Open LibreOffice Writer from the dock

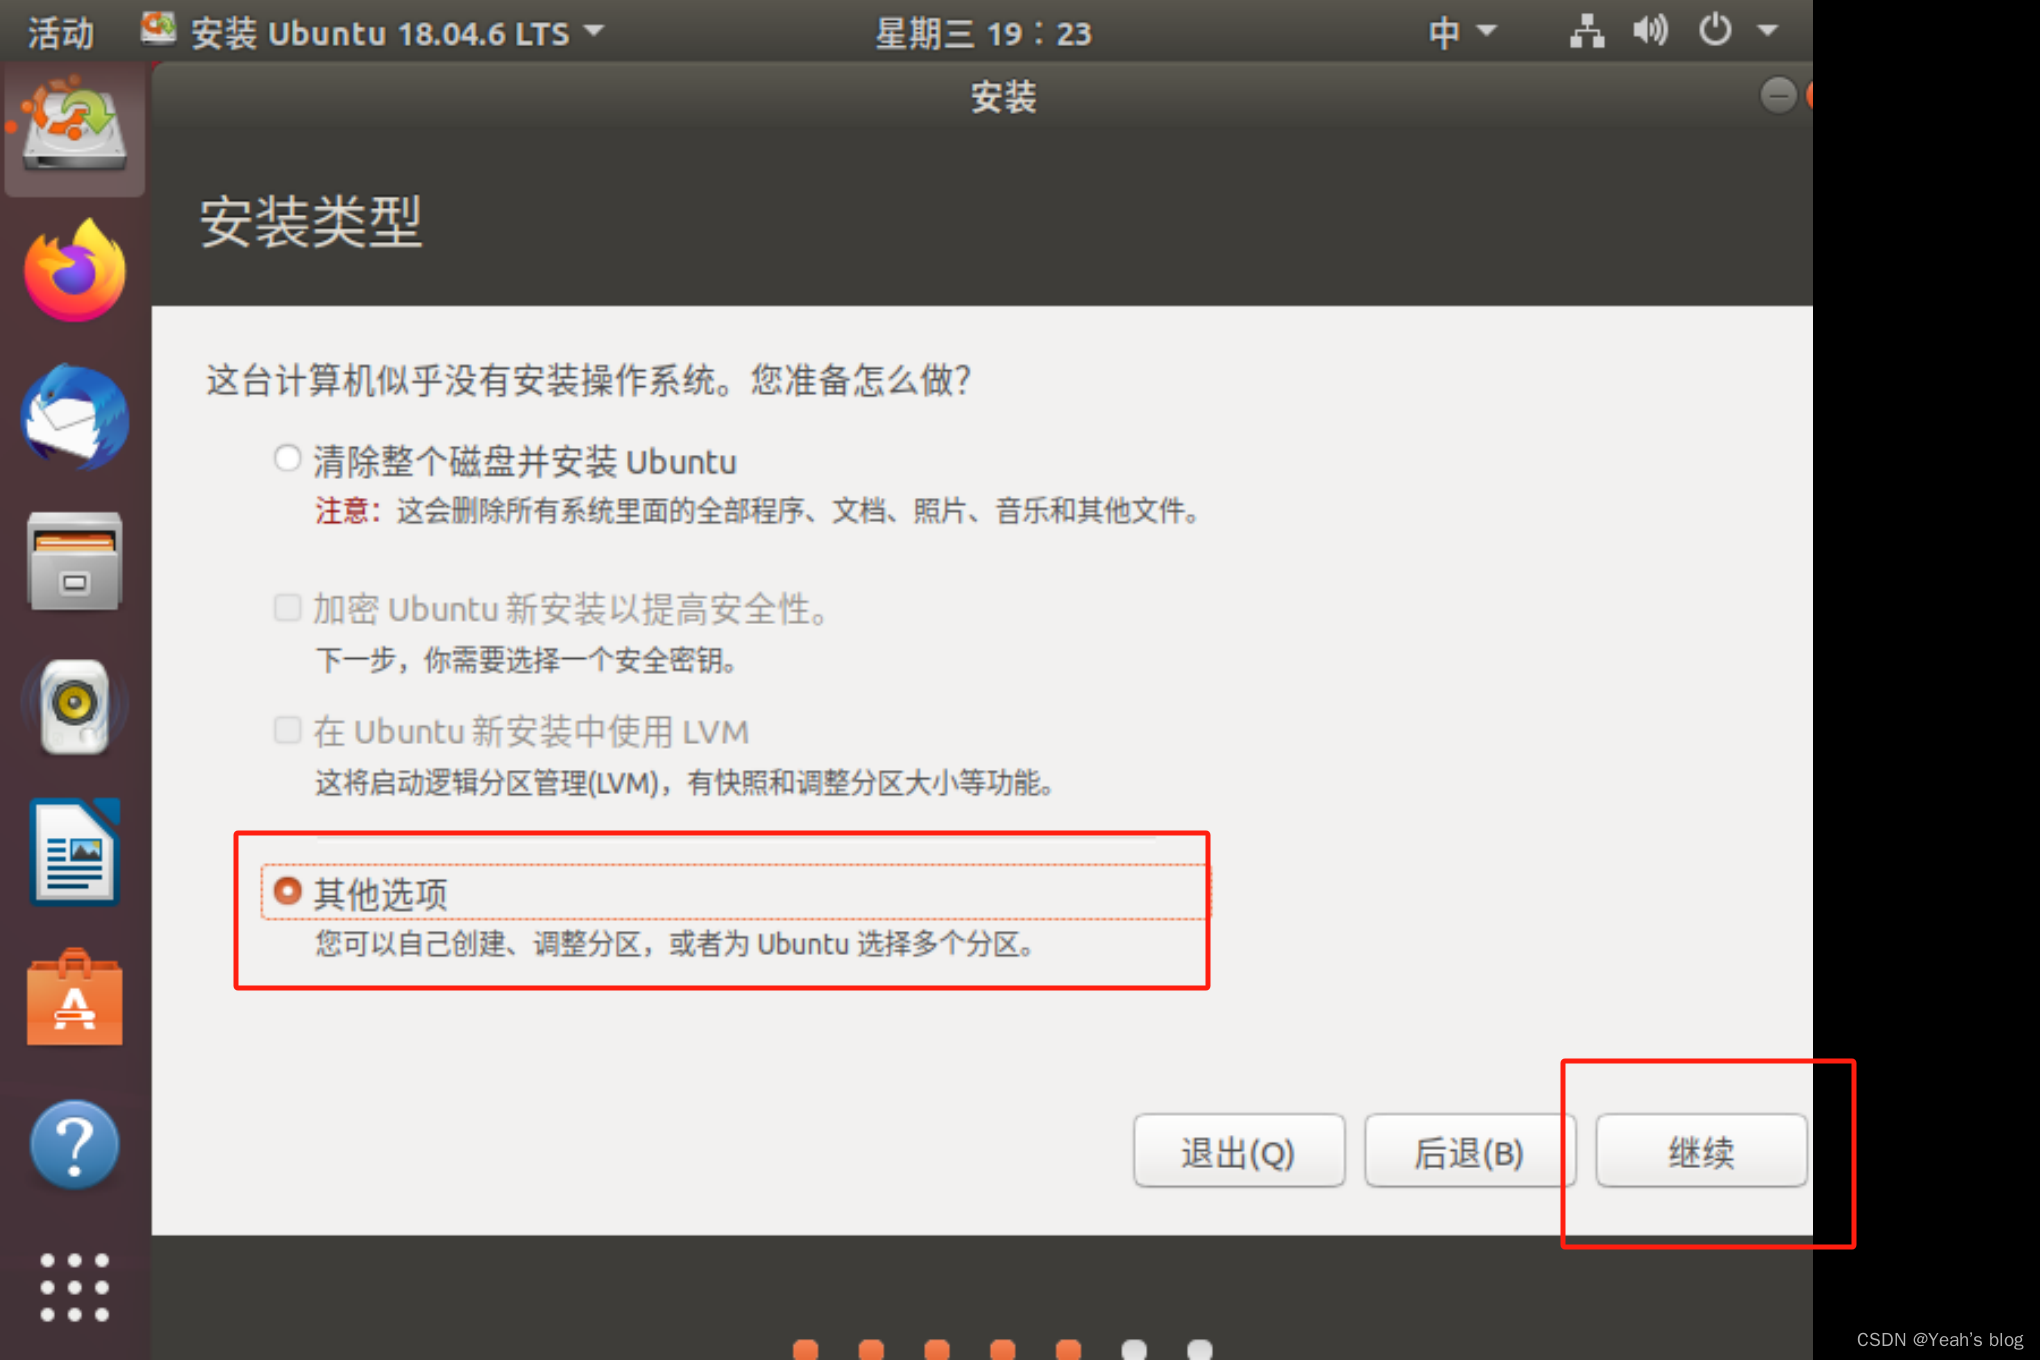(x=75, y=852)
